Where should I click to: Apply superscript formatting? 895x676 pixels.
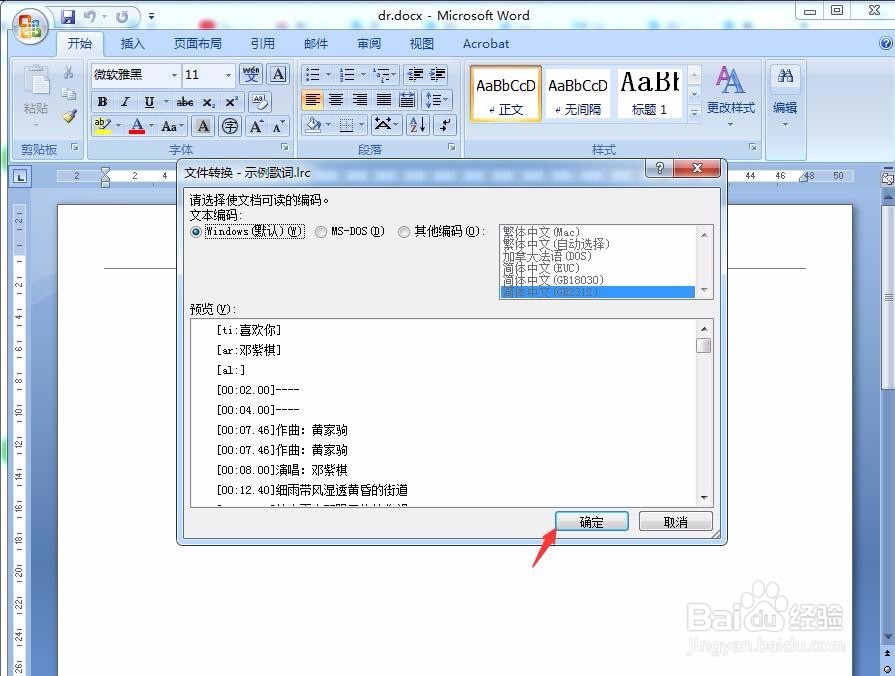pos(231,102)
